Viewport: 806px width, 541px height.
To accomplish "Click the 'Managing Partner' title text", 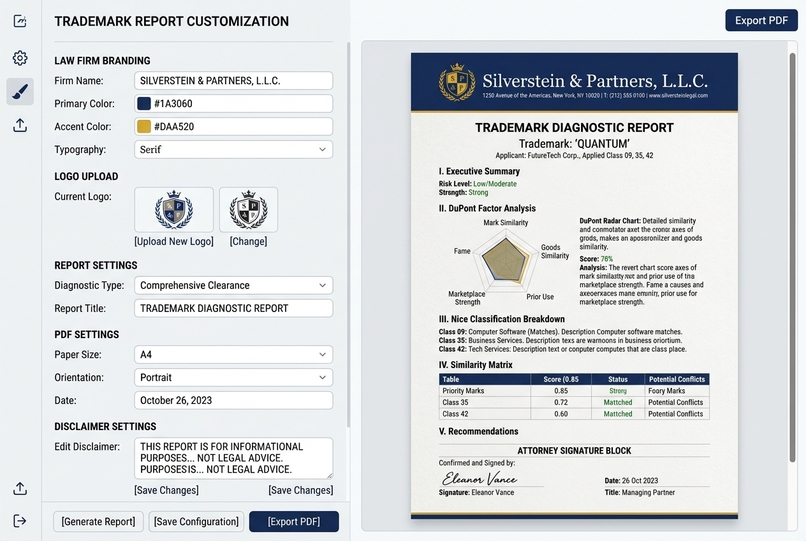I will (648, 492).
